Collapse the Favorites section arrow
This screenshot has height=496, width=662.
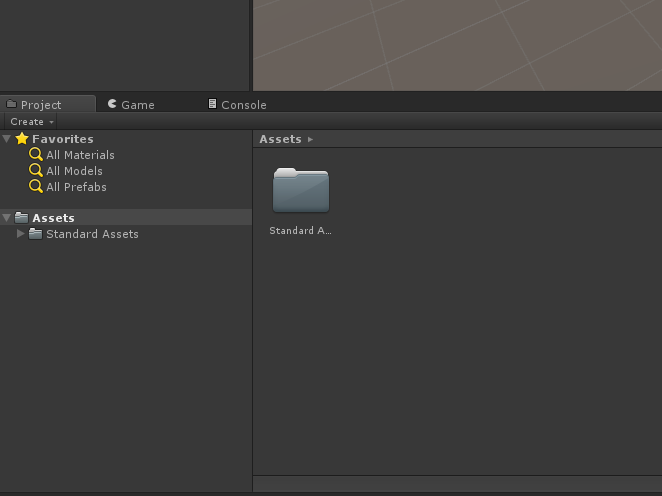pyautogui.click(x=7, y=138)
